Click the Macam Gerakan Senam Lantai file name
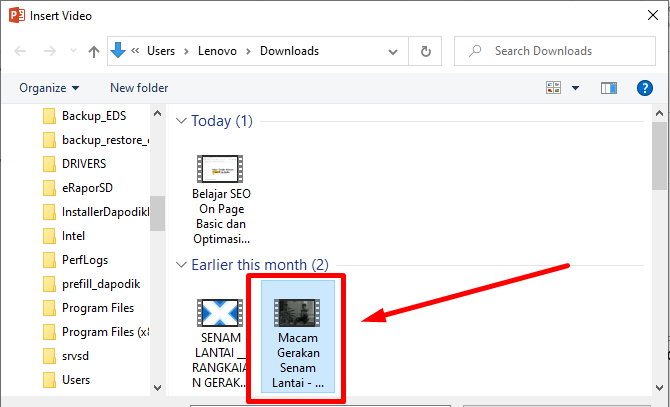The width and height of the screenshot is (670, 407). pos(298,360)
